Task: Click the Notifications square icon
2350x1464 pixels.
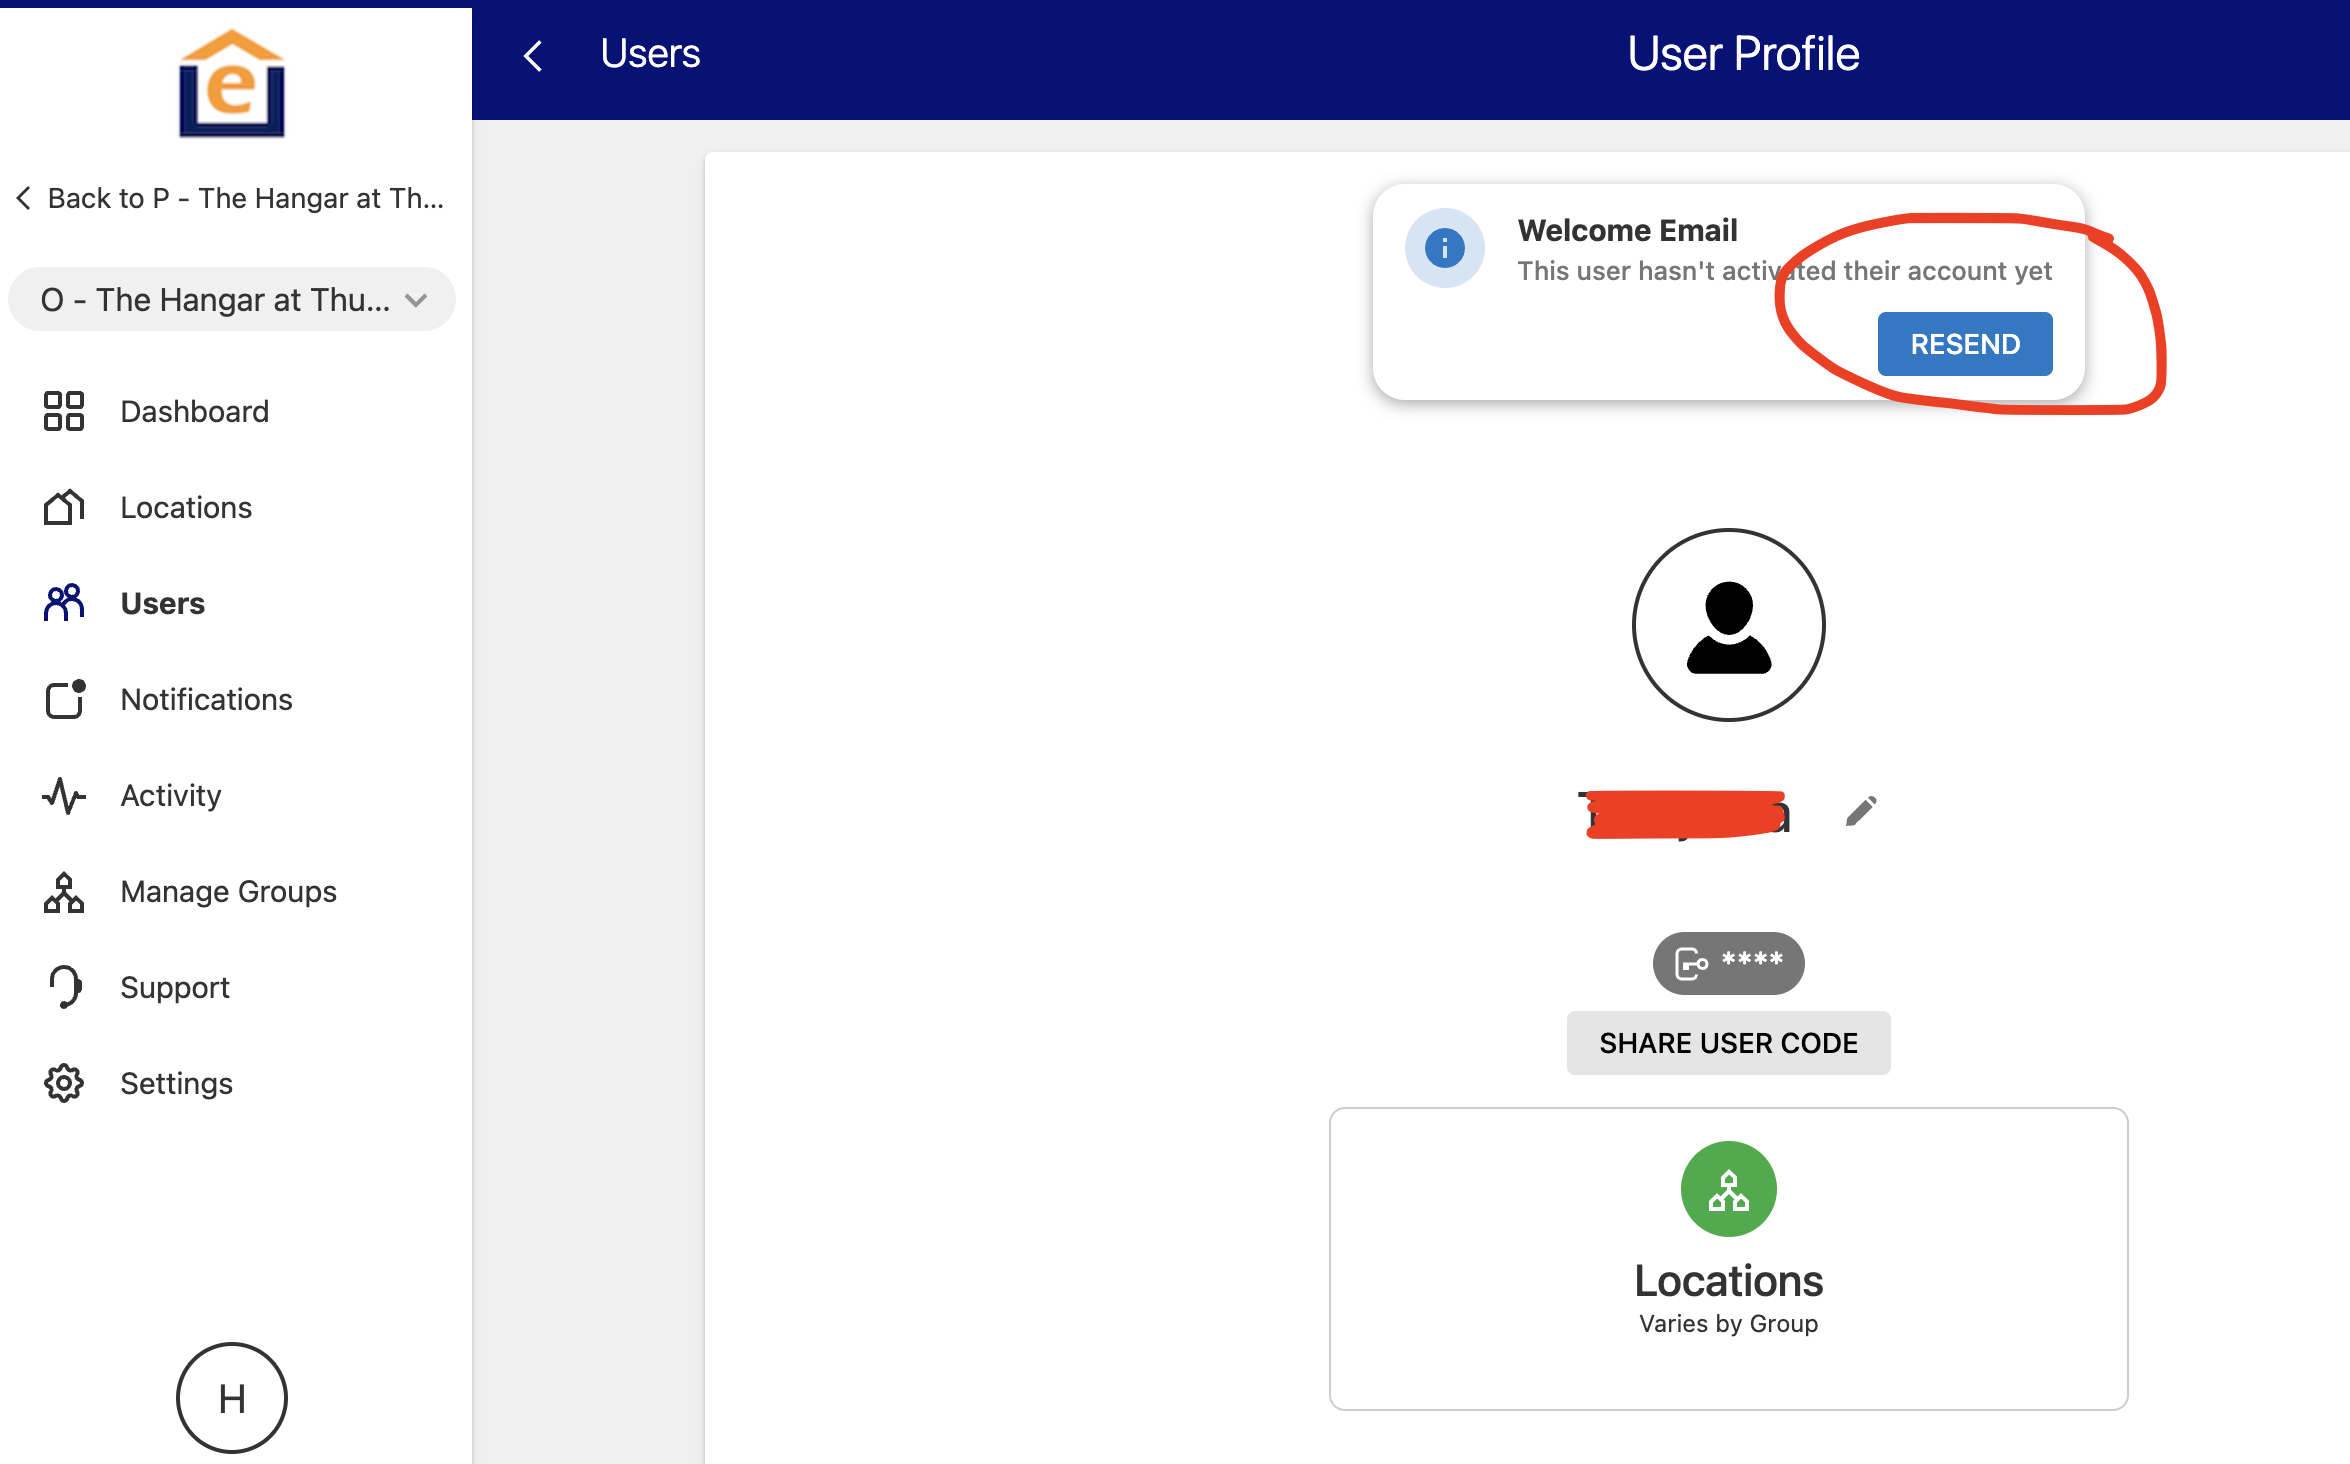Action: [65, 699]
